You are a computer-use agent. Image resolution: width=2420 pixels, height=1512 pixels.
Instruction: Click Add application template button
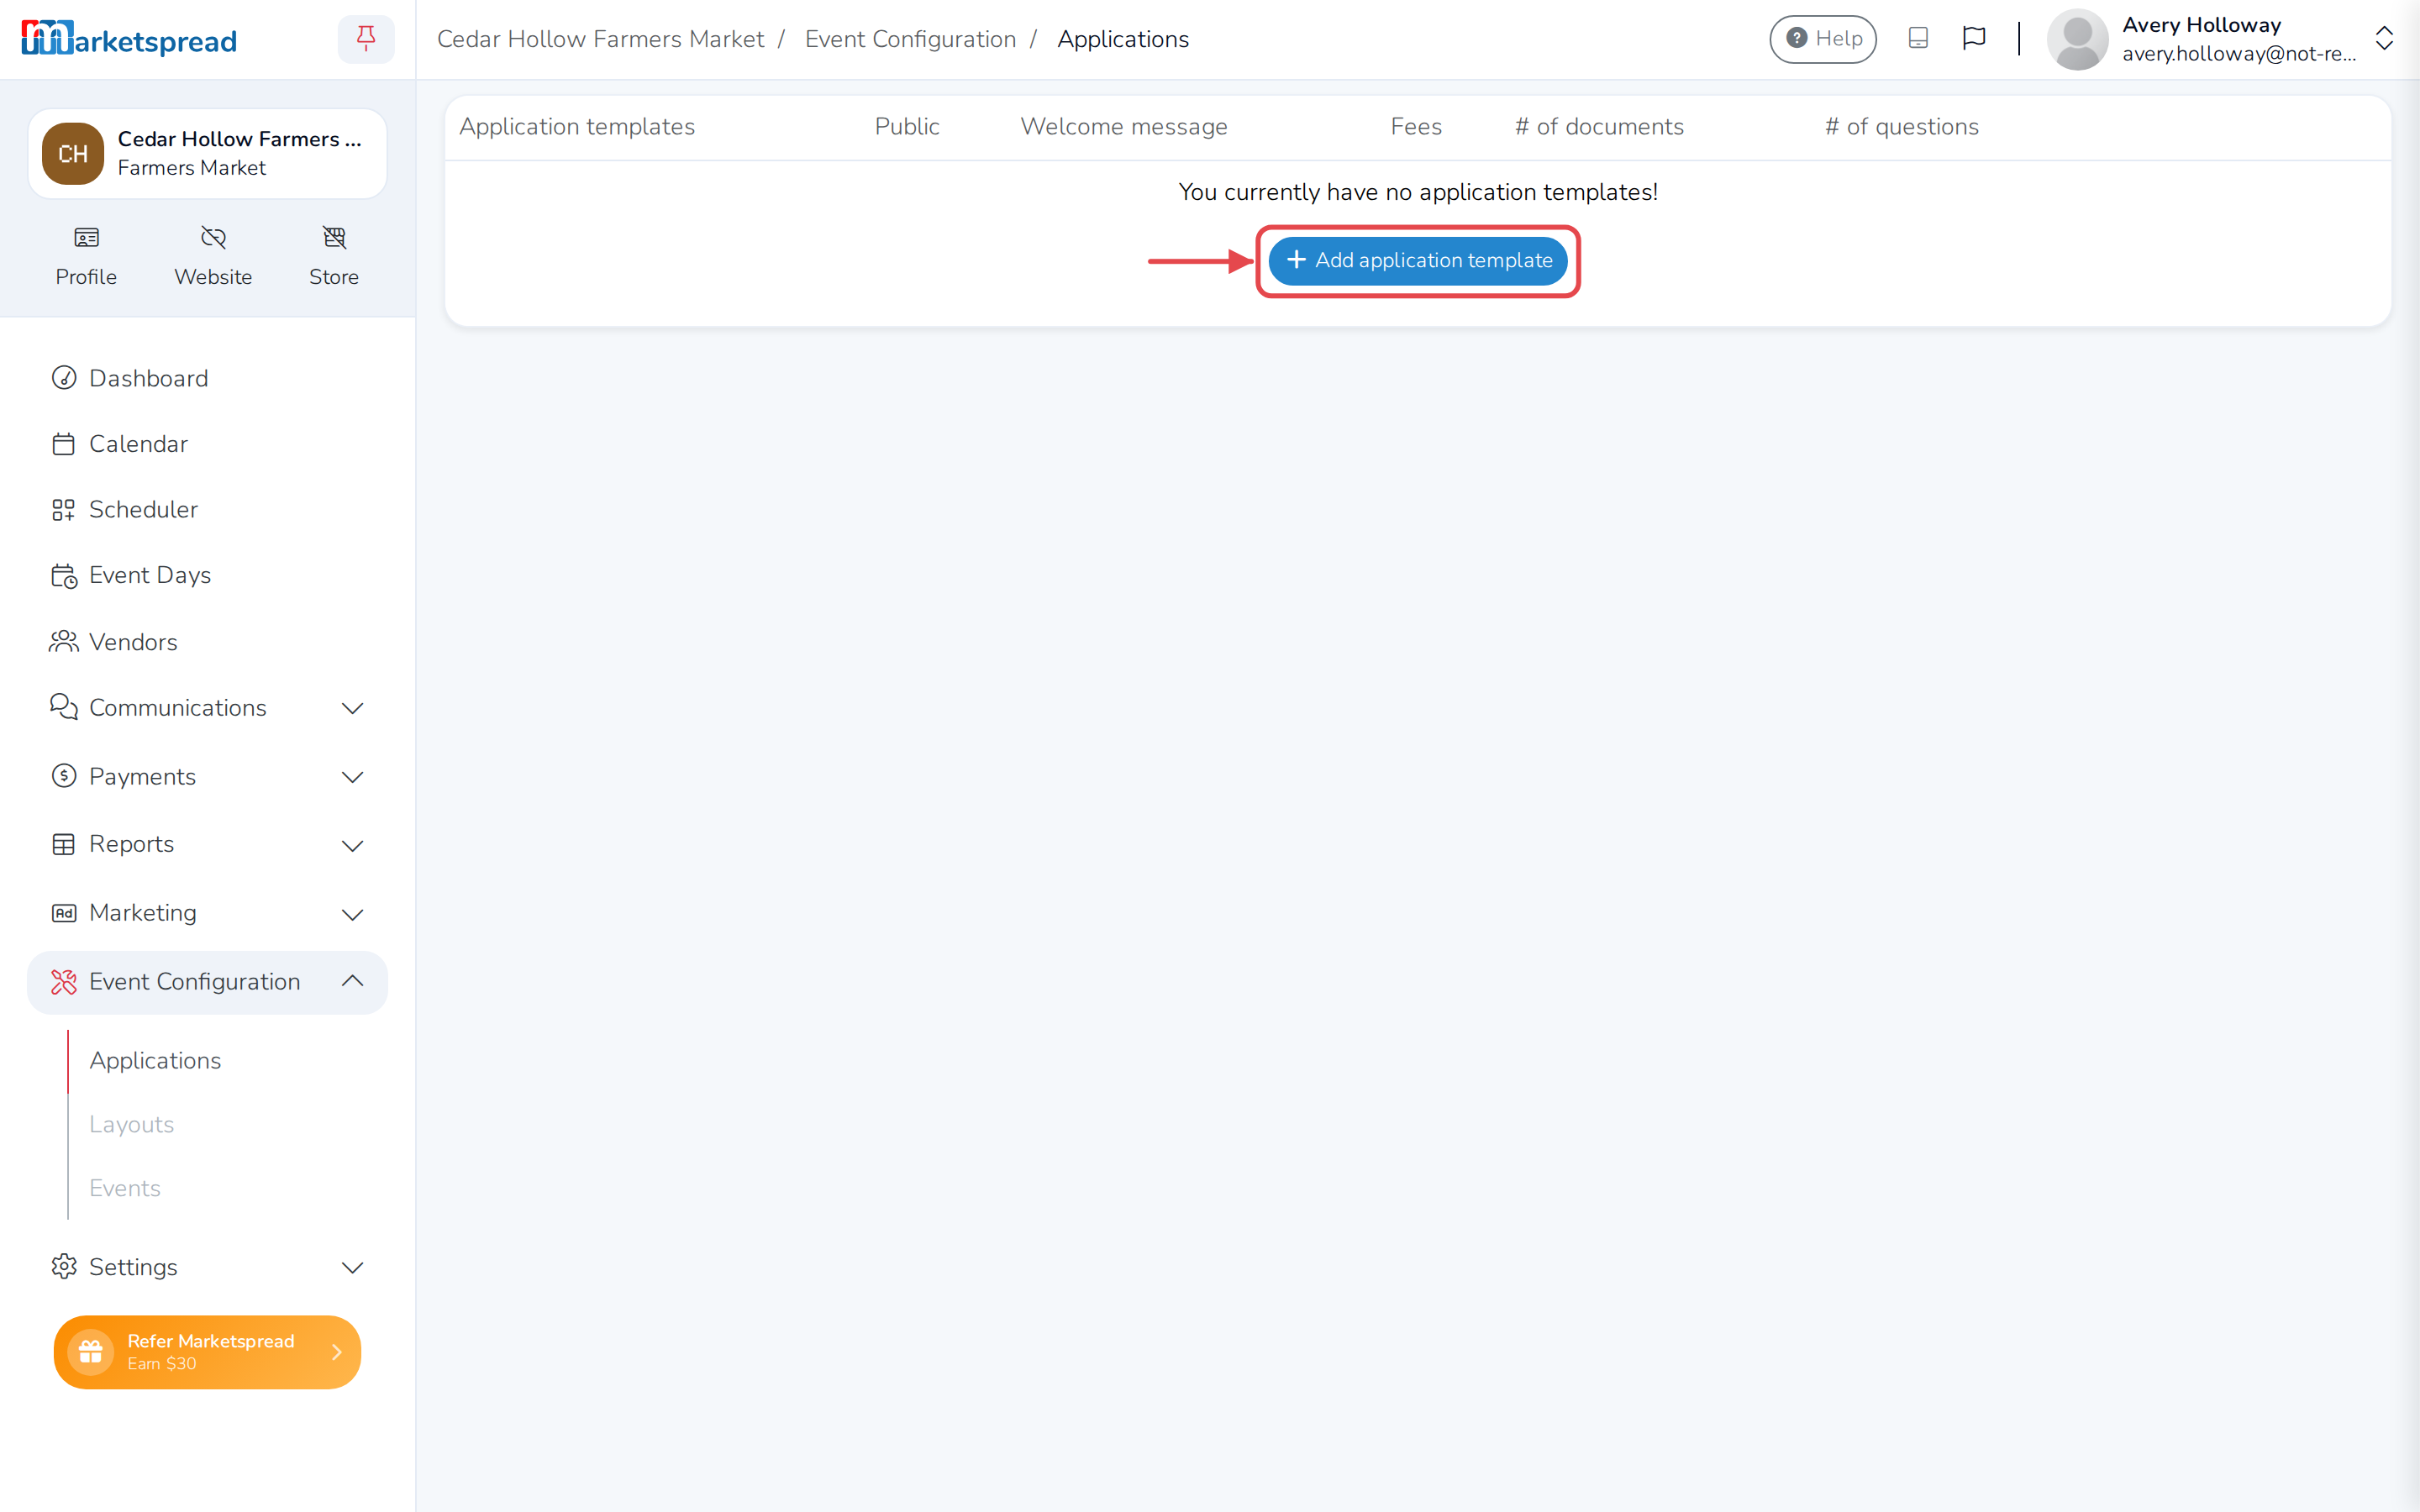1418,260
